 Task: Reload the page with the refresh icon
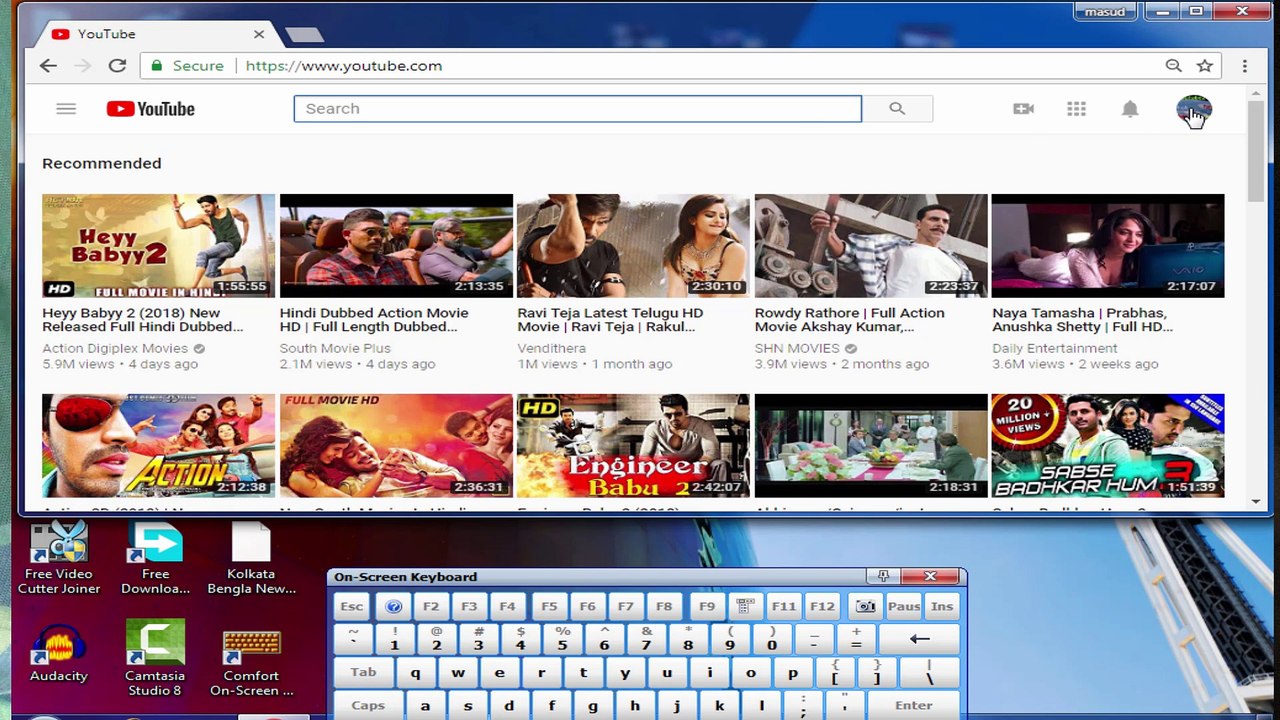[117, 66]
